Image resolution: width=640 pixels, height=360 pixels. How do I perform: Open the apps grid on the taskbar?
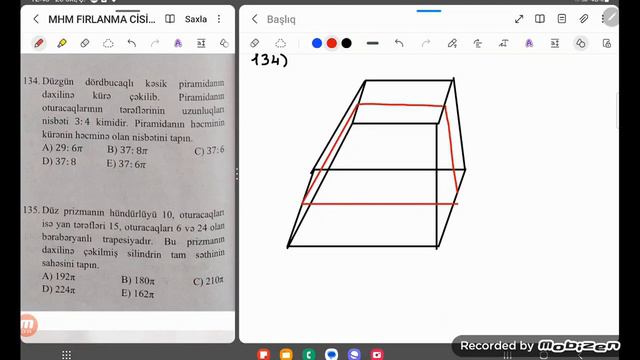67,355
